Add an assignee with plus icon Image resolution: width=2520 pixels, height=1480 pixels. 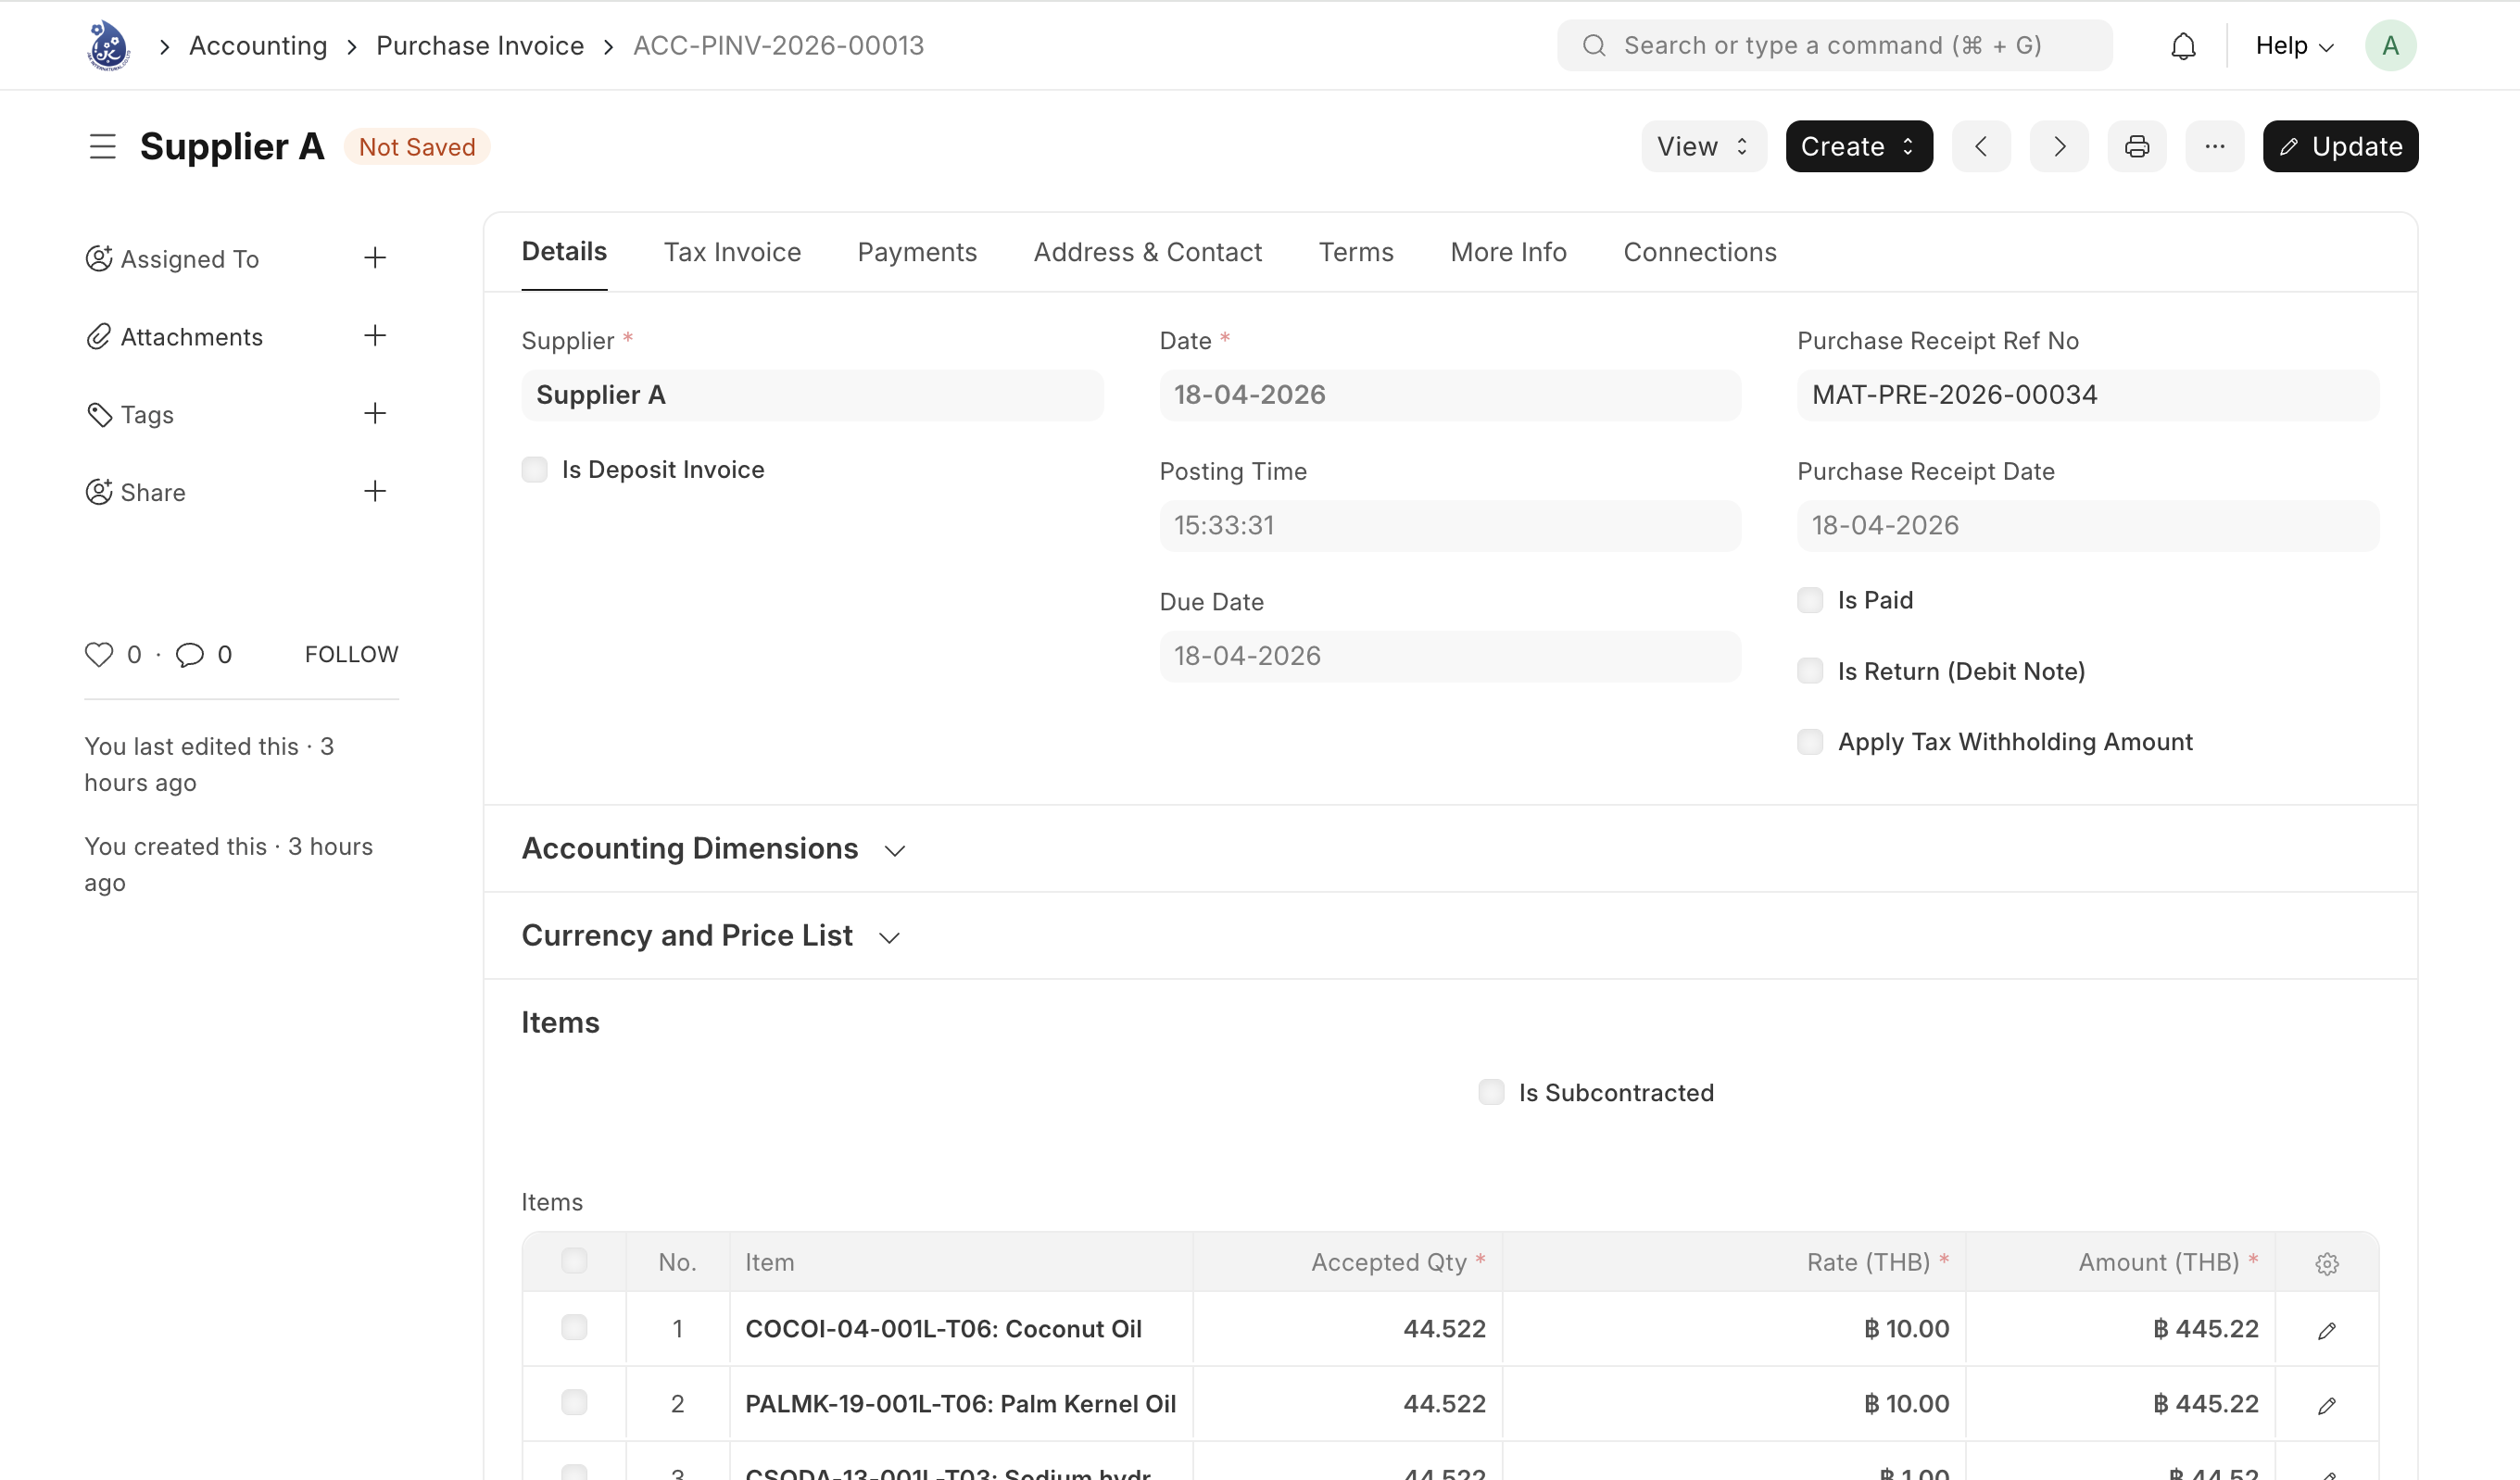pyautogui.click(x=375, y=258)
